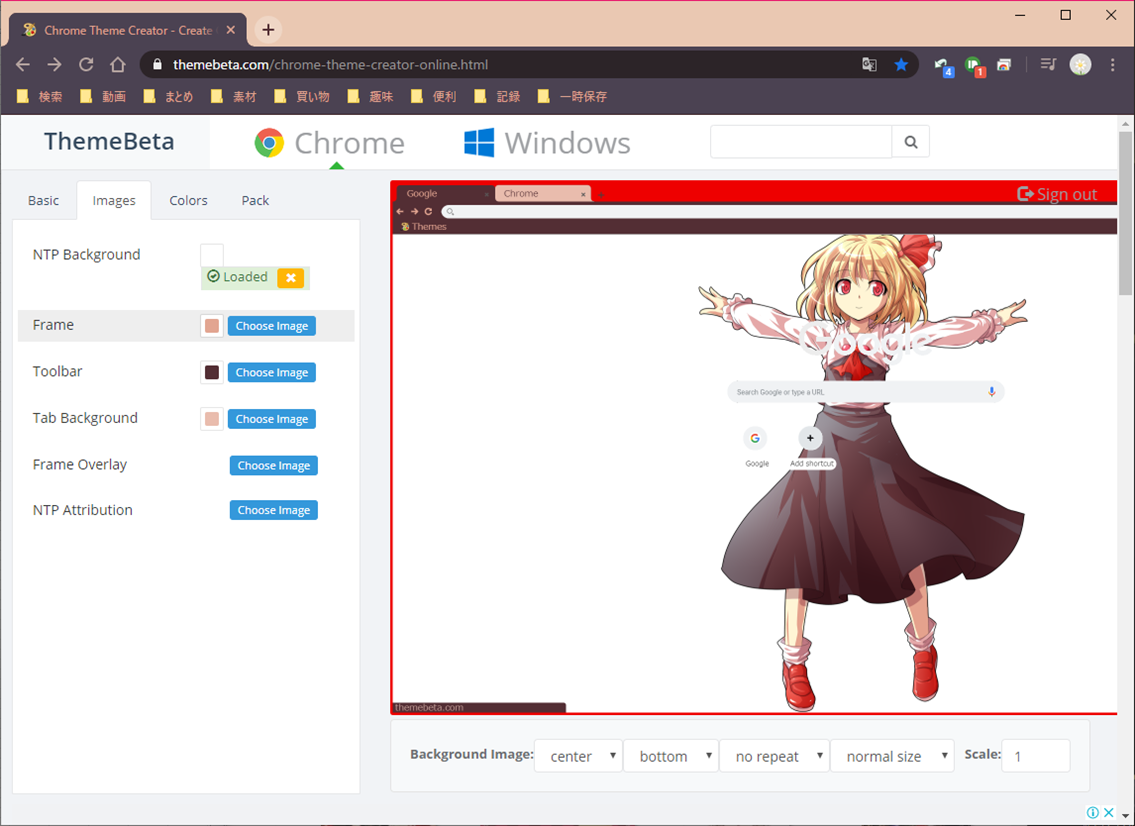The image size is (1135, 826).
Task: Click the Scale input field
Action: 1036,756
